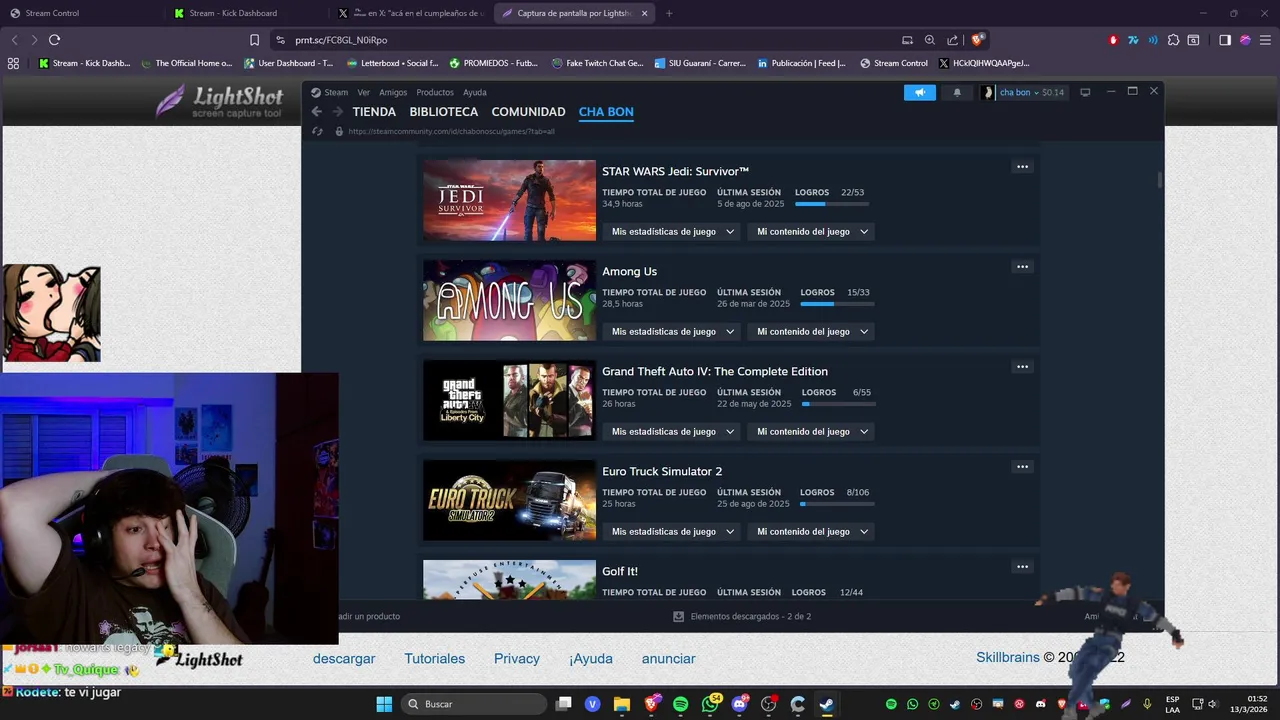Expand 'Mi contenido del juego' for Among Us
This screenshot has height=720, width=1280.
pos(811,331)
